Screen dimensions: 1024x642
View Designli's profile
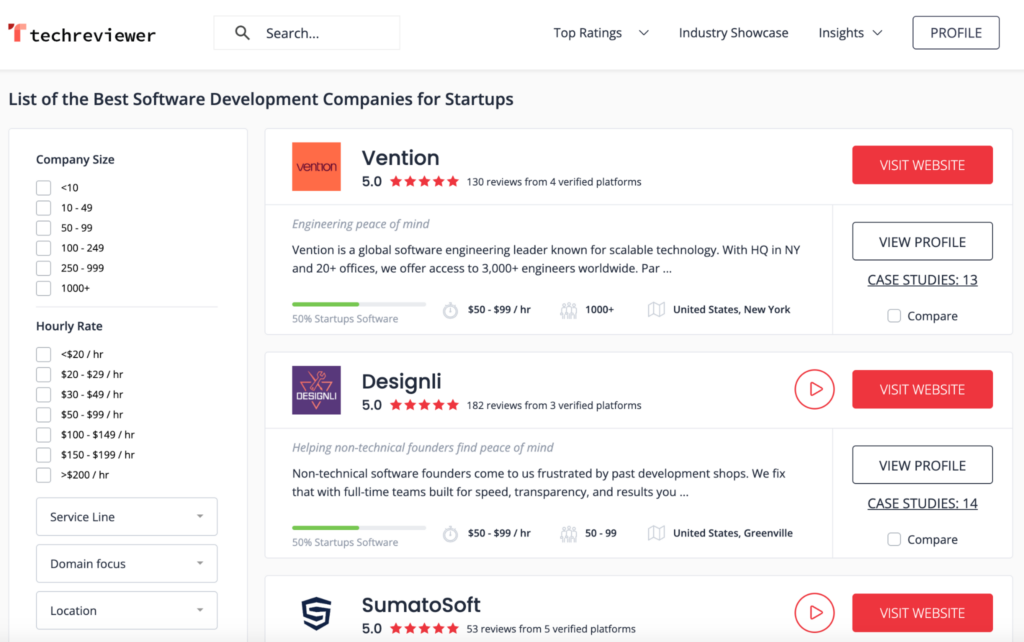[922, 465]
